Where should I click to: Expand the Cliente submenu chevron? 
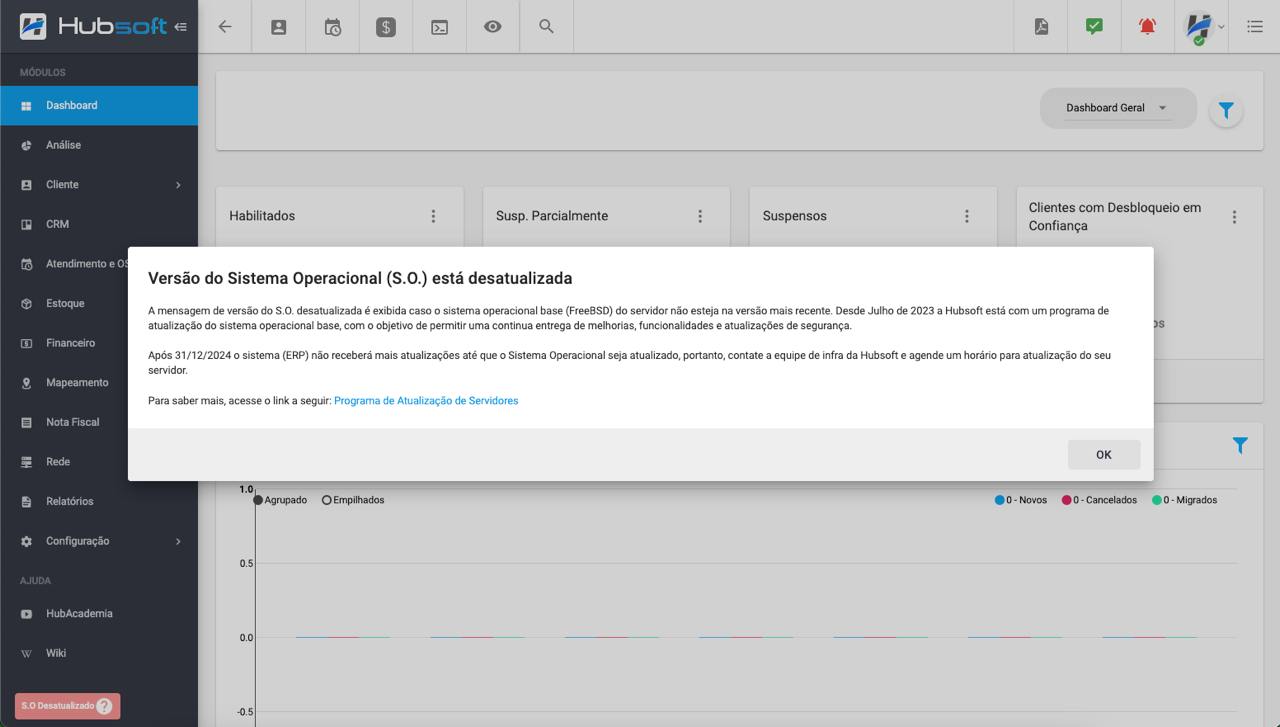(x=178, y=185)
